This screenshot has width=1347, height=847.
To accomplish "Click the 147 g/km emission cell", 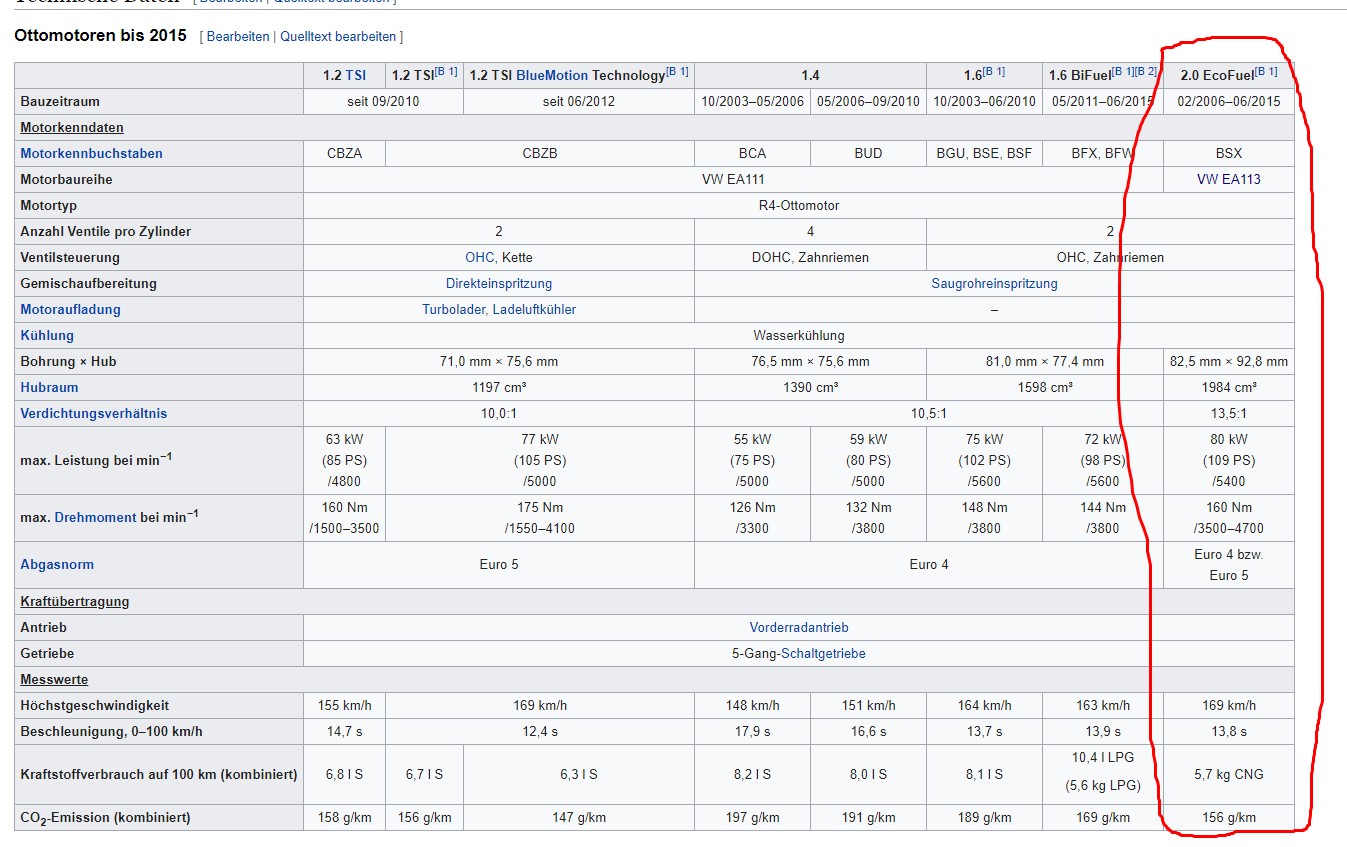I will (x=578, y=817).
